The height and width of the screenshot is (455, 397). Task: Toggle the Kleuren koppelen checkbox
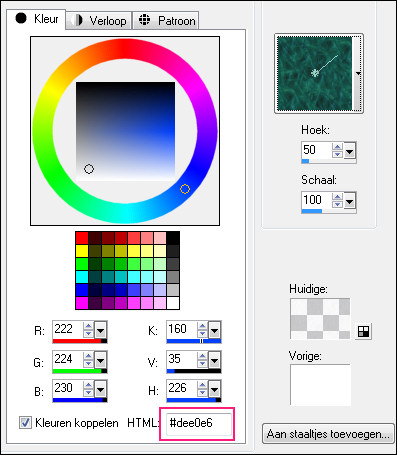(25, 423)
